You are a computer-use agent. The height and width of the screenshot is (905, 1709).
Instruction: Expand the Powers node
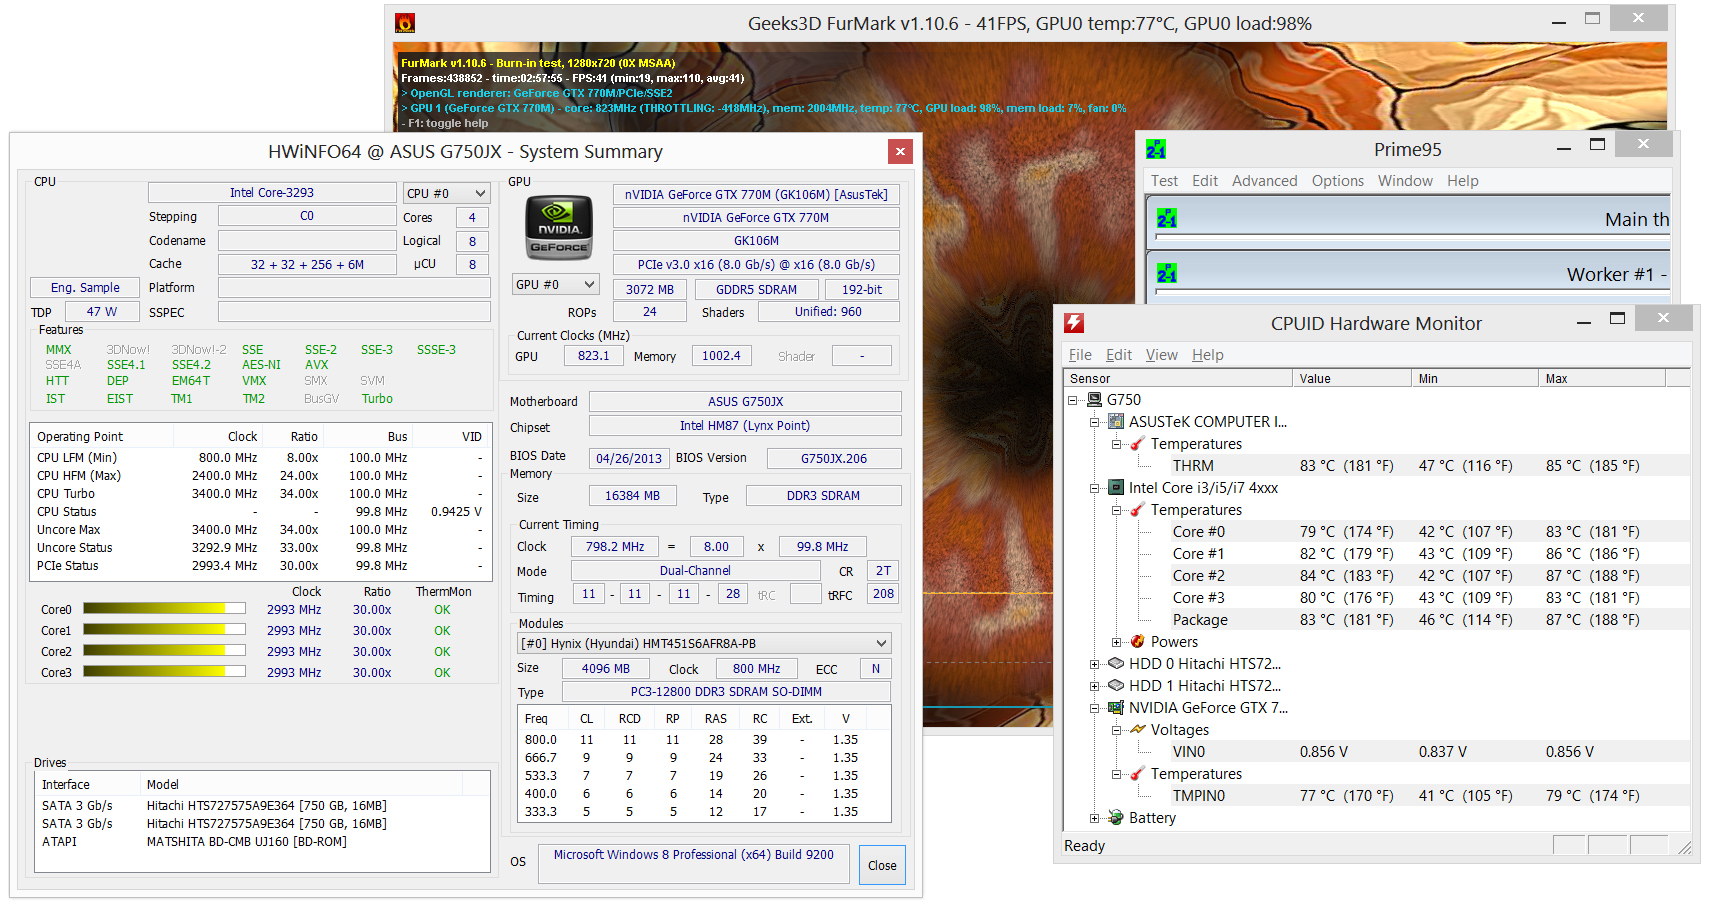tap(1117, 642)
